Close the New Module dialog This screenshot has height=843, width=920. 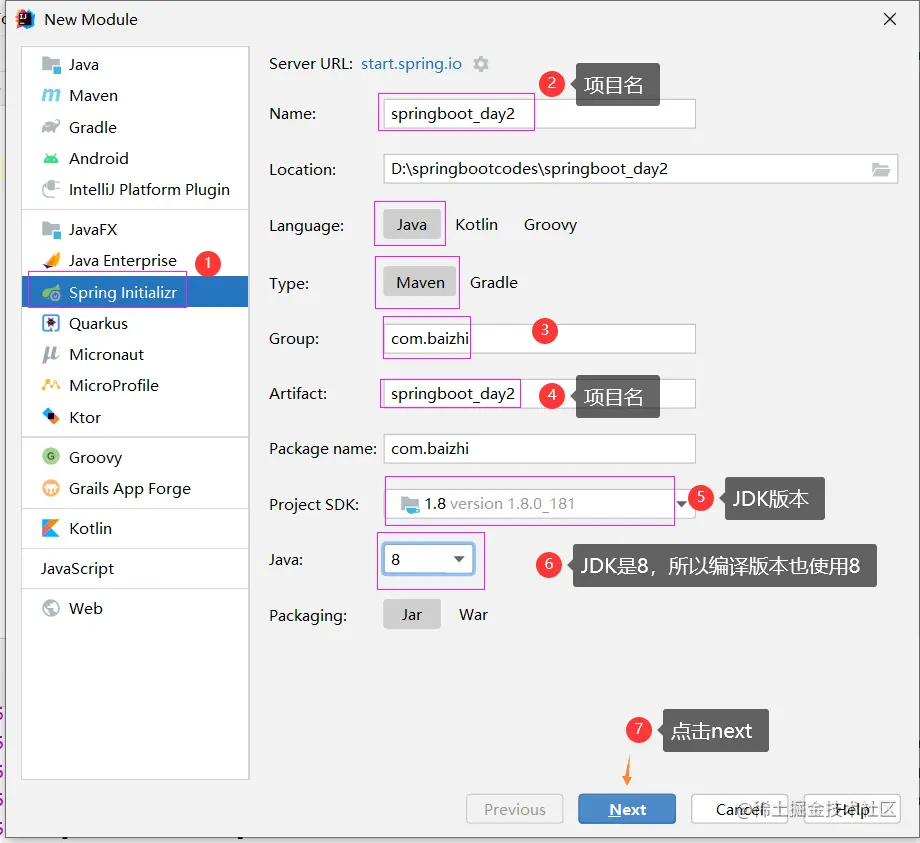[889, 19]
